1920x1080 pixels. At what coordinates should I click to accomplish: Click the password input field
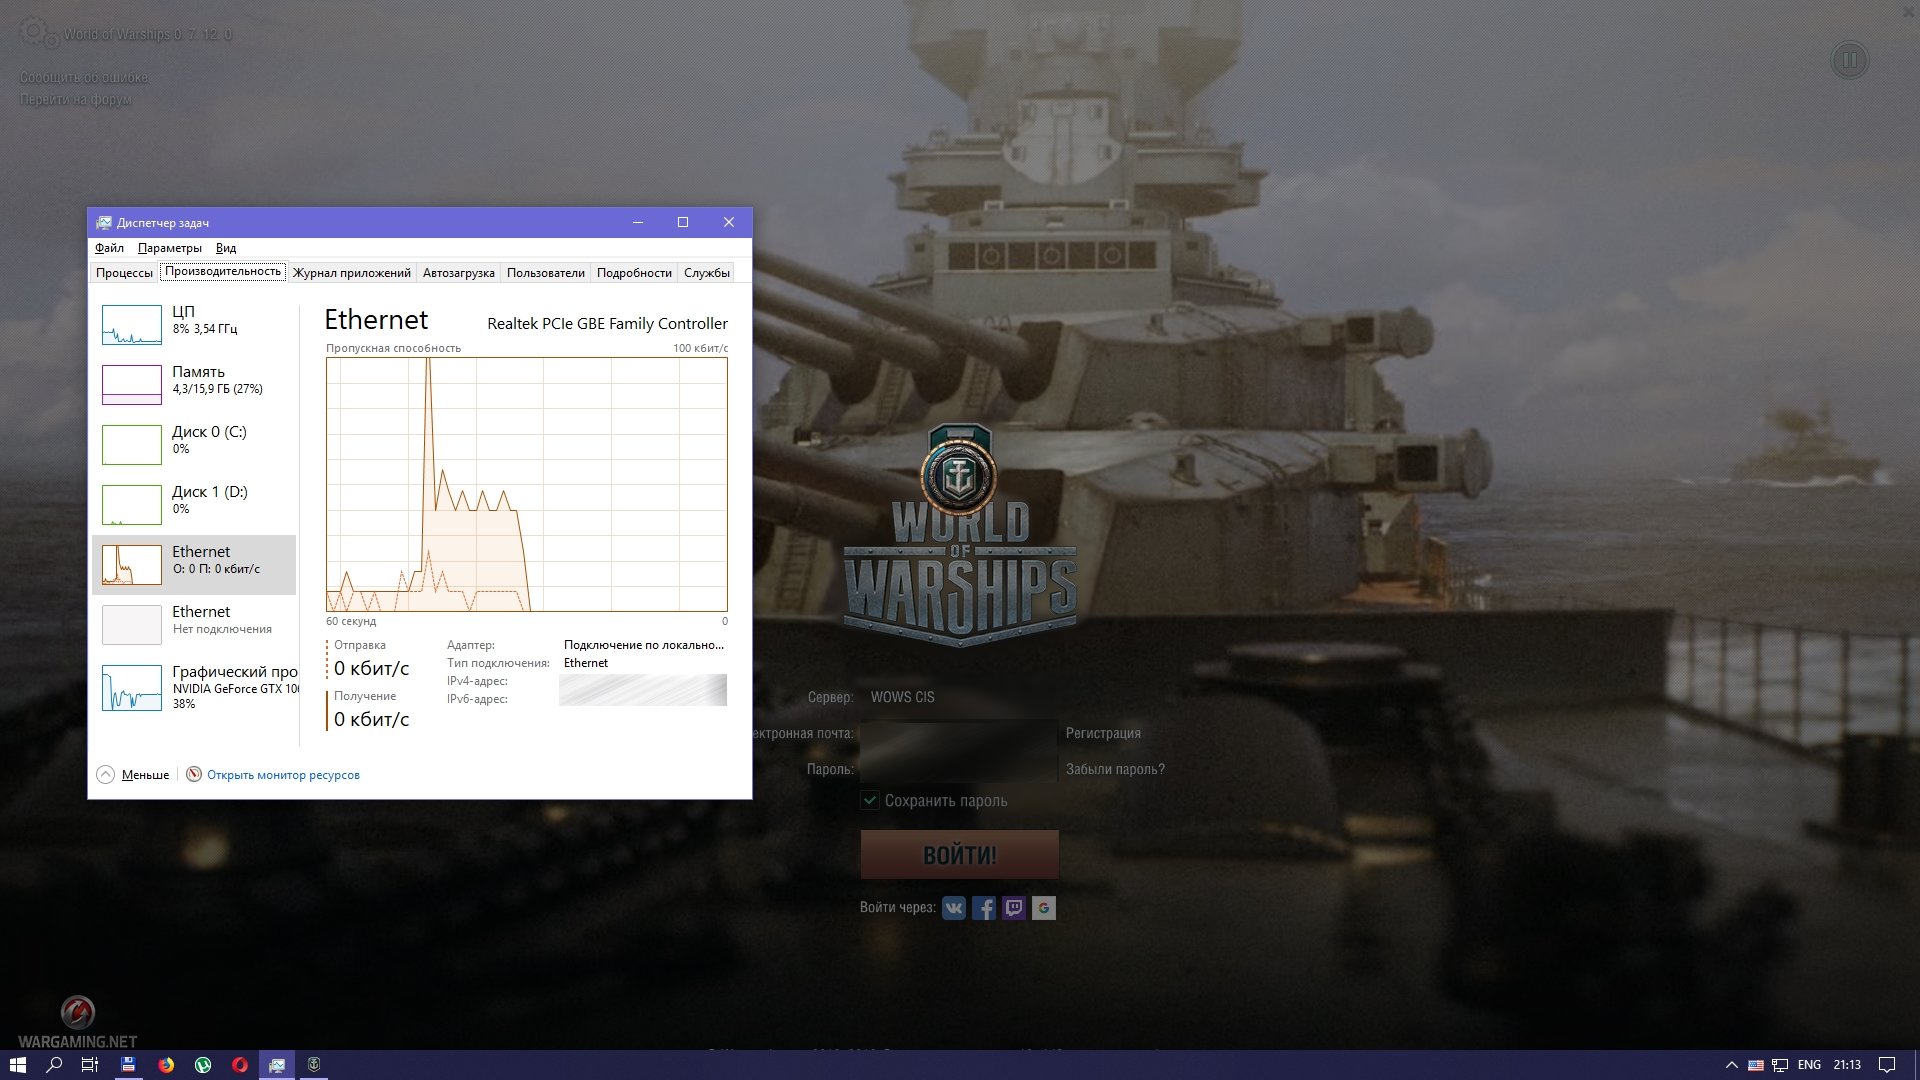tap(959, 768)
